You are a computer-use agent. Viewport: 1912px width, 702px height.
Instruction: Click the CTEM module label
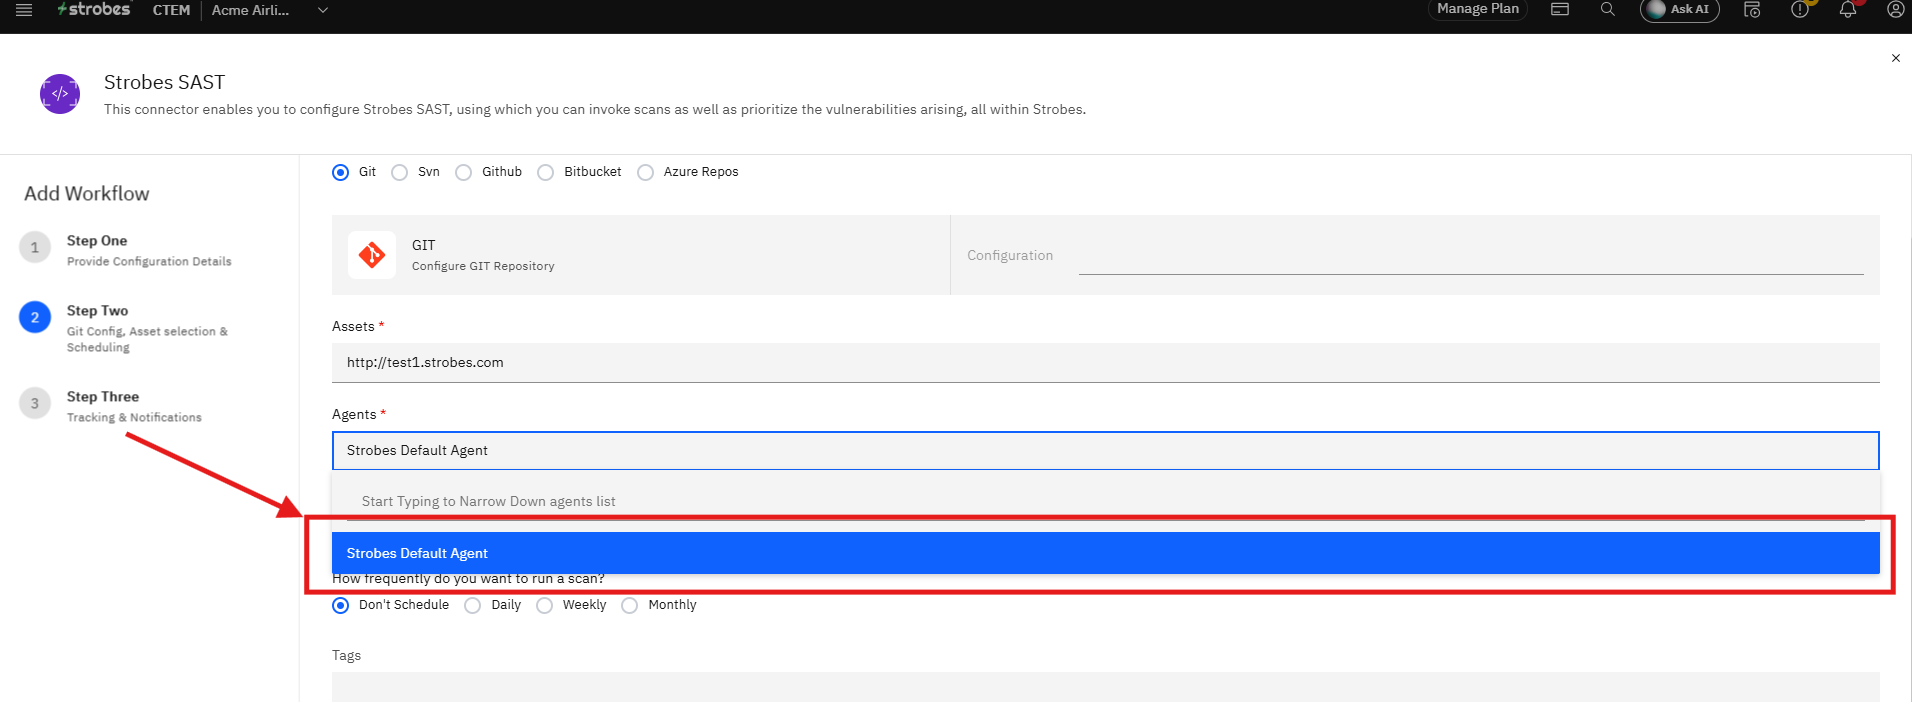(171, 10)
